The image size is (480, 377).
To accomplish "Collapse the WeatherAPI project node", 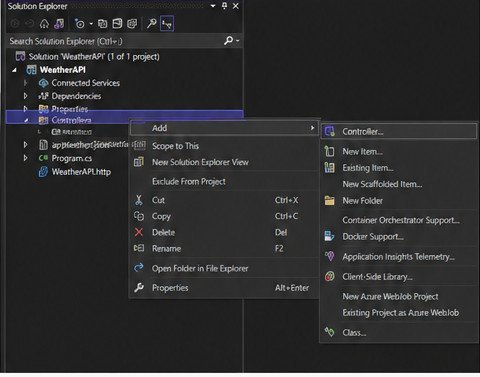I will tap(14, 70).
